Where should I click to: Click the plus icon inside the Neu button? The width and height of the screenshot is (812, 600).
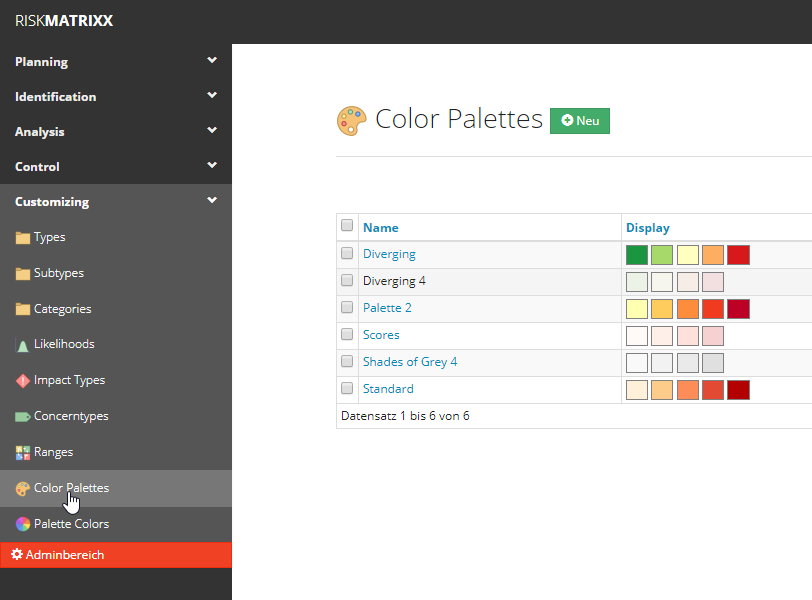[567, 120]
